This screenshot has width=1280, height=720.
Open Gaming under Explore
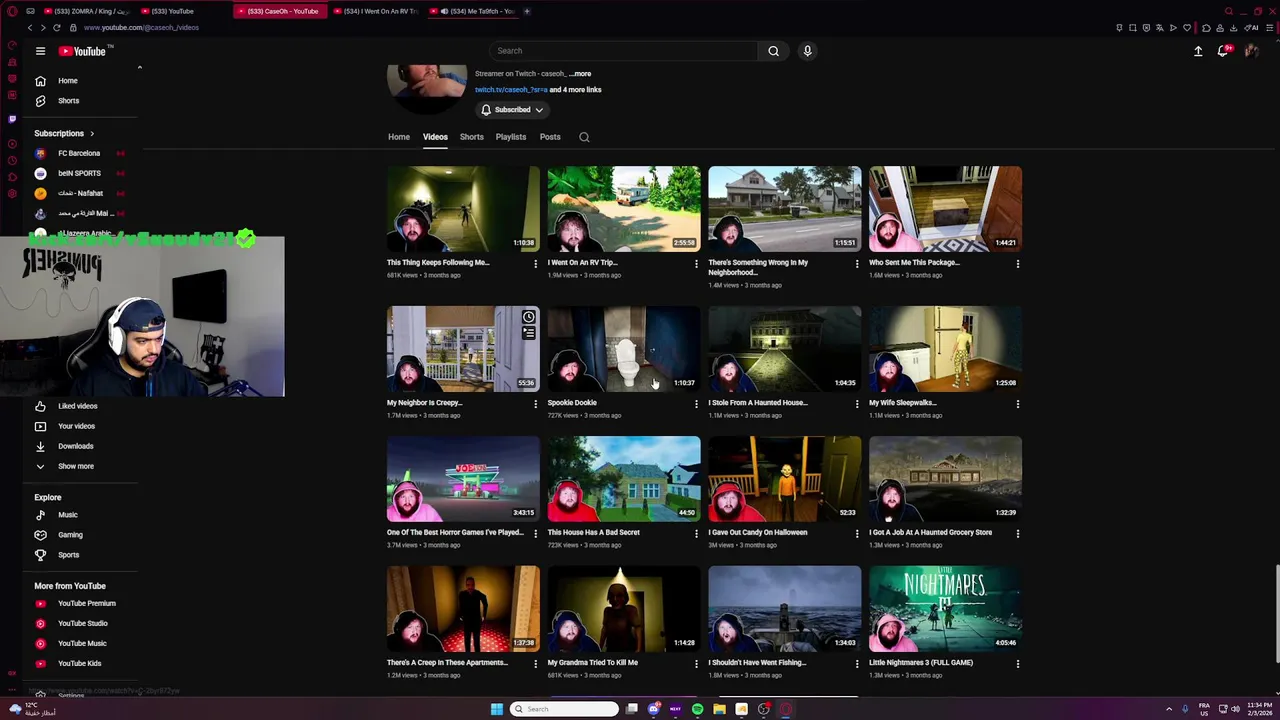pyautogui.click(x=70, y=535)
